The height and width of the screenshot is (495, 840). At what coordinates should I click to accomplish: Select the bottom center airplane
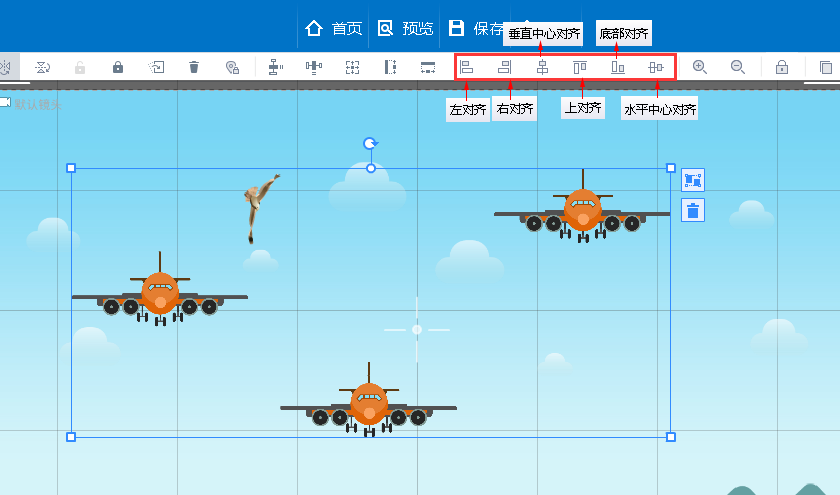point(369,402)
